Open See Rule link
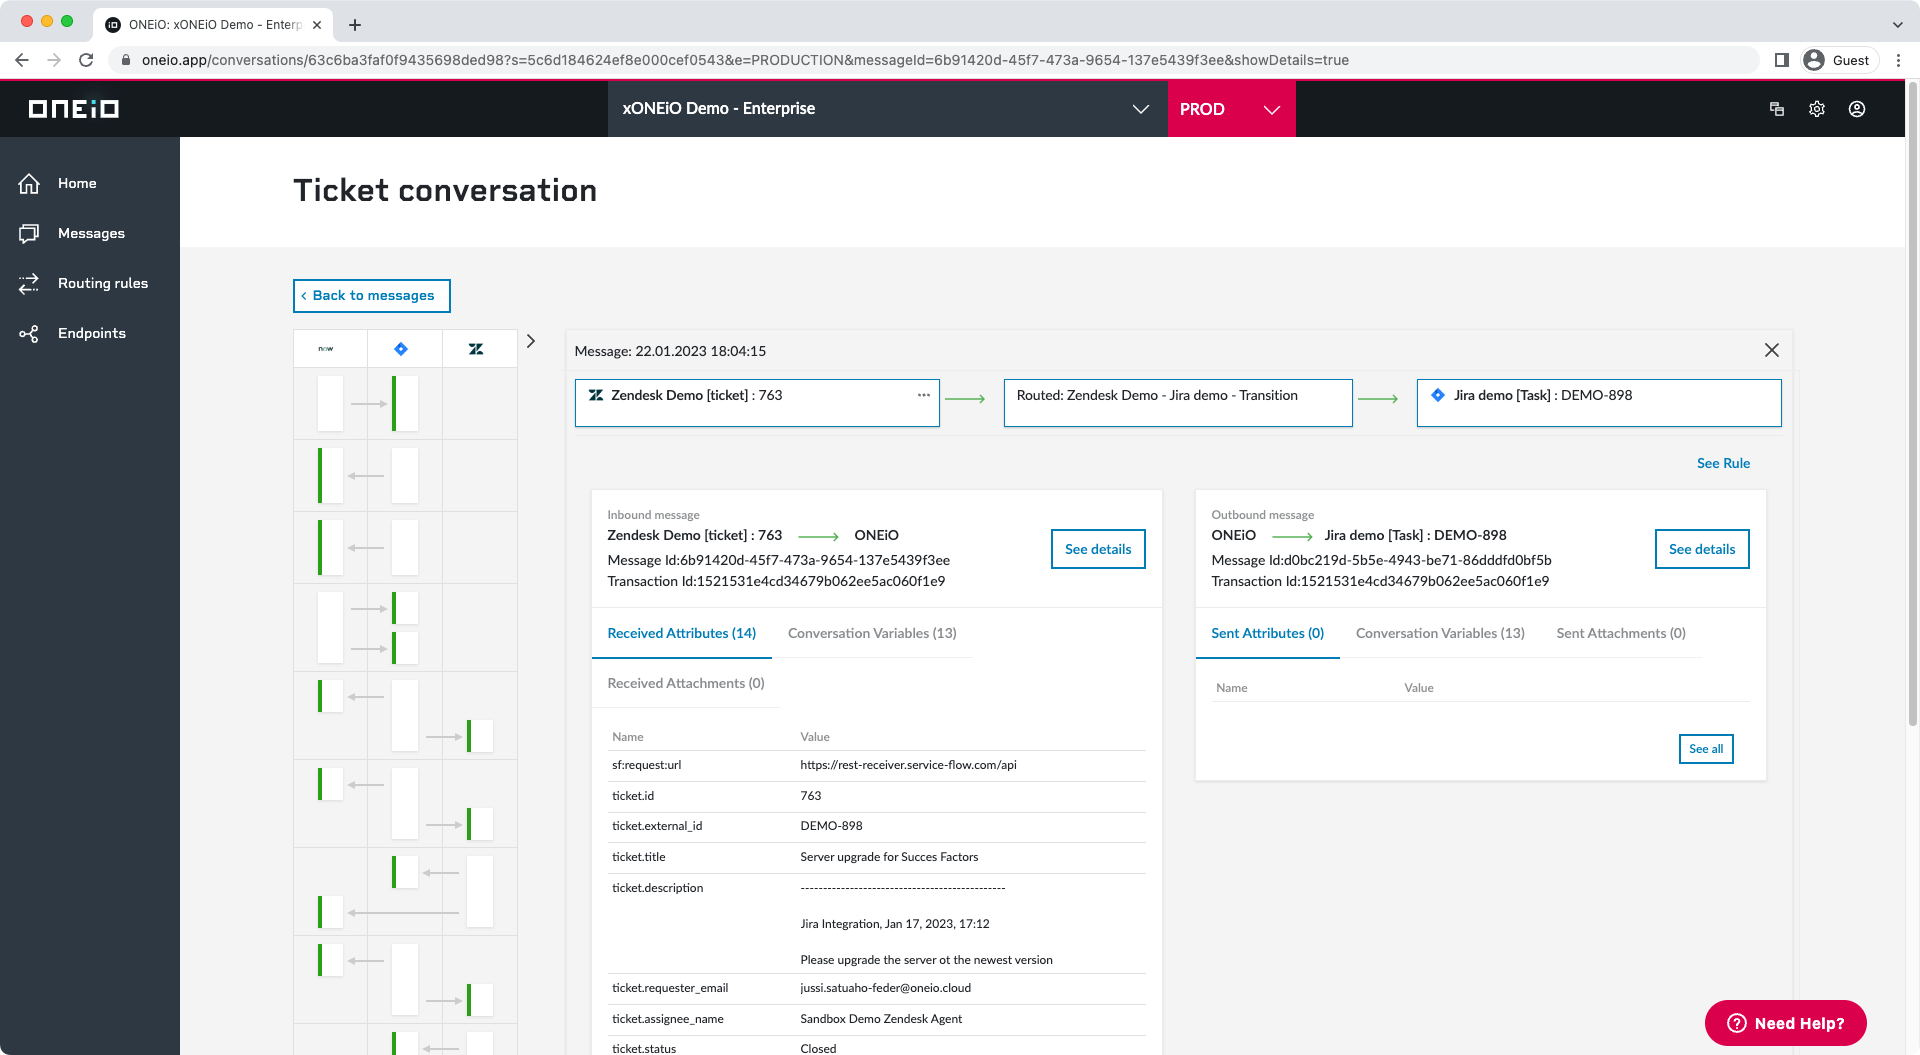1920x1055 pixels. (x=1723, y=463)
